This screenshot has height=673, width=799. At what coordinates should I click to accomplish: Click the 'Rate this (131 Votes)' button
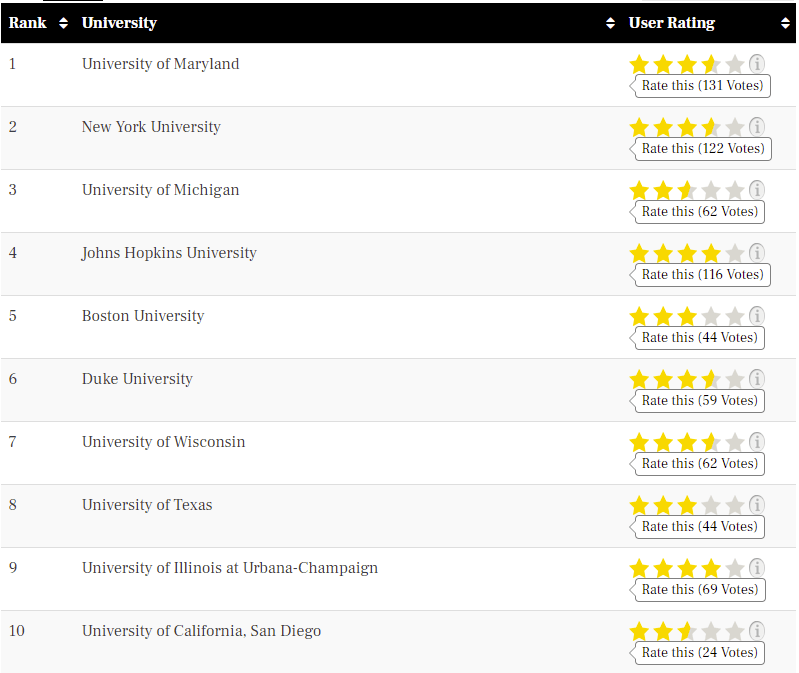(702, 86)
